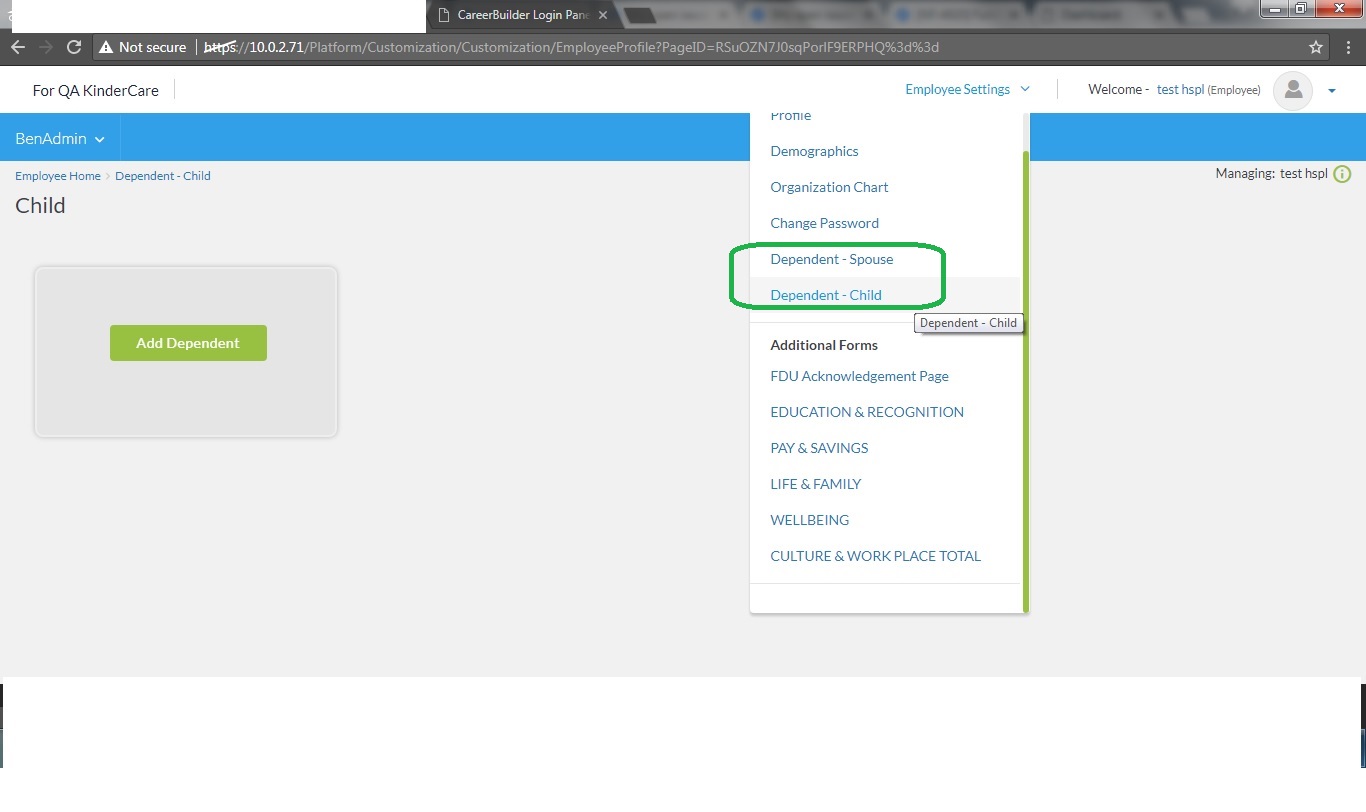The width and height of the screenshot is (1366, 812).
Task: Close the CareerBuilder Login tab
Action: point(603,15)
